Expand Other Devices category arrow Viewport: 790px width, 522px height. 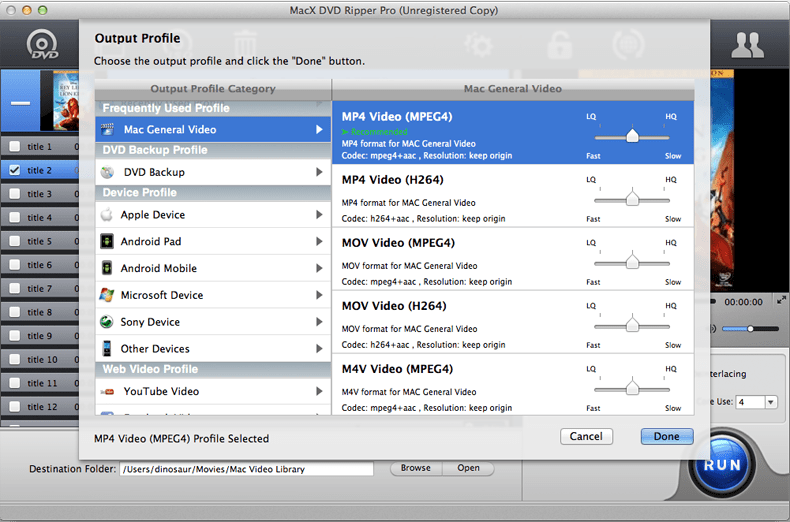tap(319, 348)
